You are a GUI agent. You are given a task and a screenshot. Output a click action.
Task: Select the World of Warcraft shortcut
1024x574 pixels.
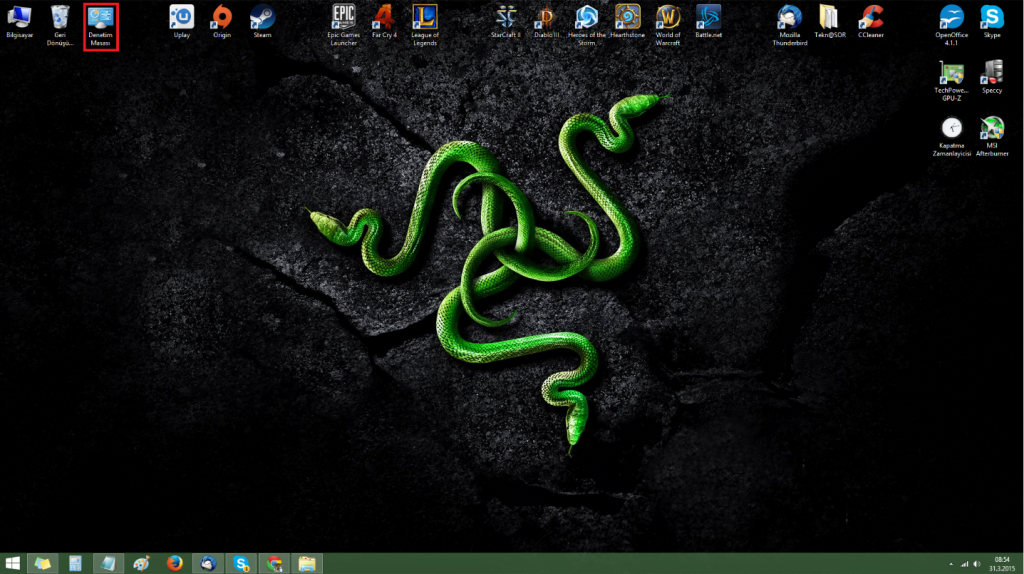668,18
